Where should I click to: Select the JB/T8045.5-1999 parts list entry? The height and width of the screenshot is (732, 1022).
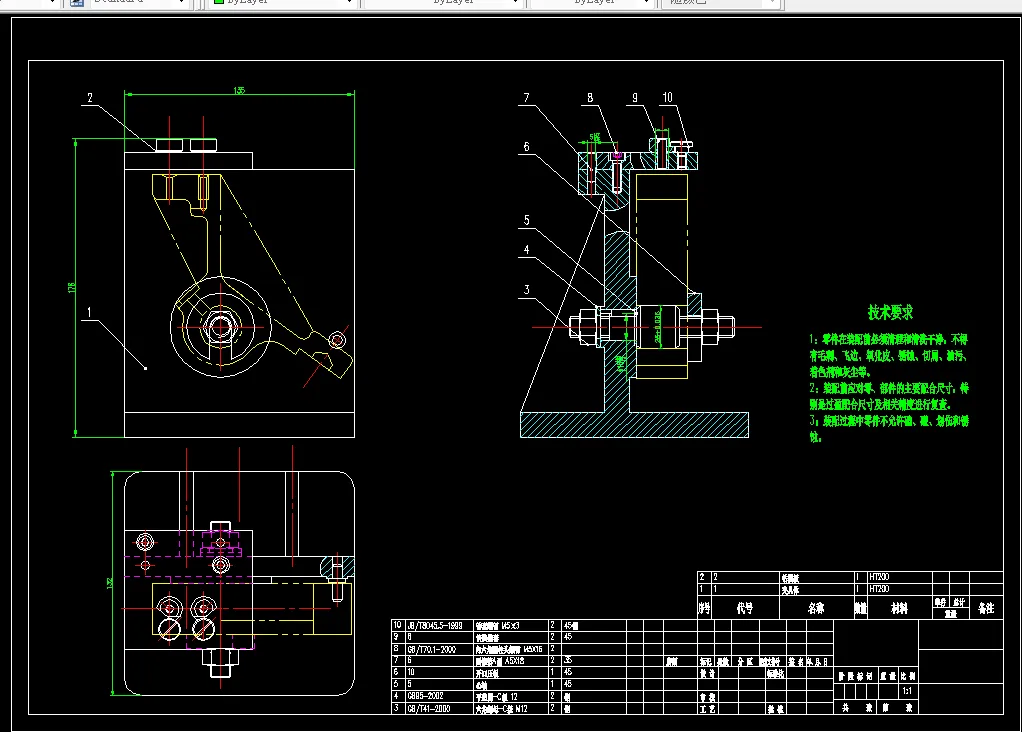coord(434,624)
